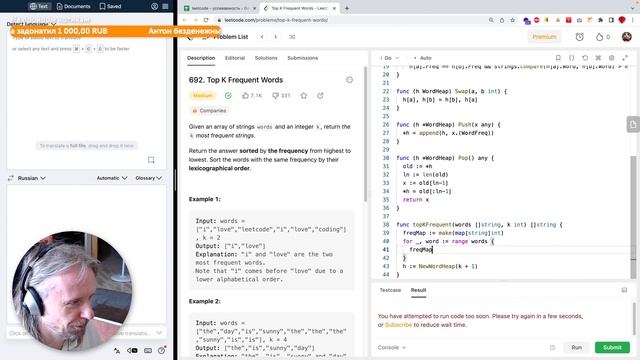Switch to the Testcase tab
This screenshot has height=360, width=640.
click(390, 290)
